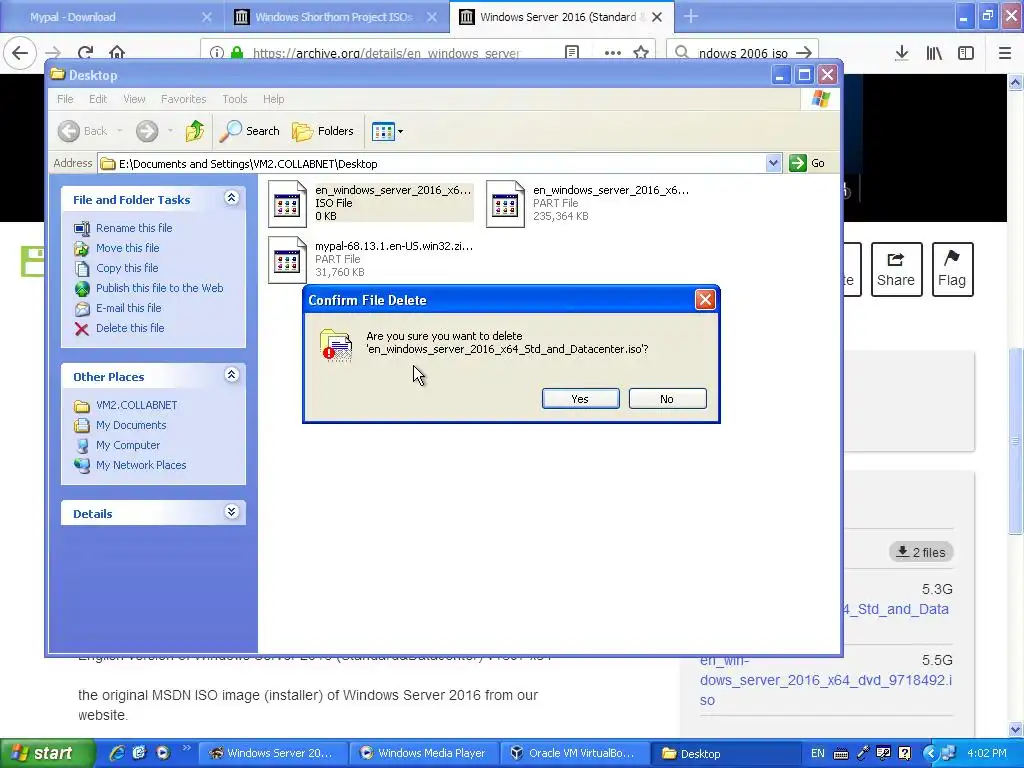Click the Flag button on archive page

pos(952,269)
